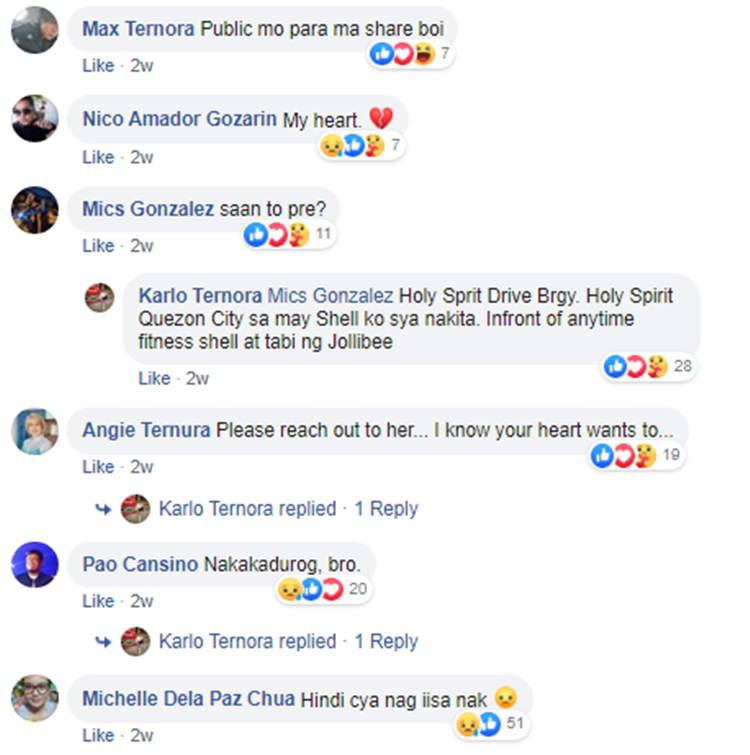Open reactions on Max Ternora's comment
Viewport: 750px width, 755px height.
tap(411, 54)
